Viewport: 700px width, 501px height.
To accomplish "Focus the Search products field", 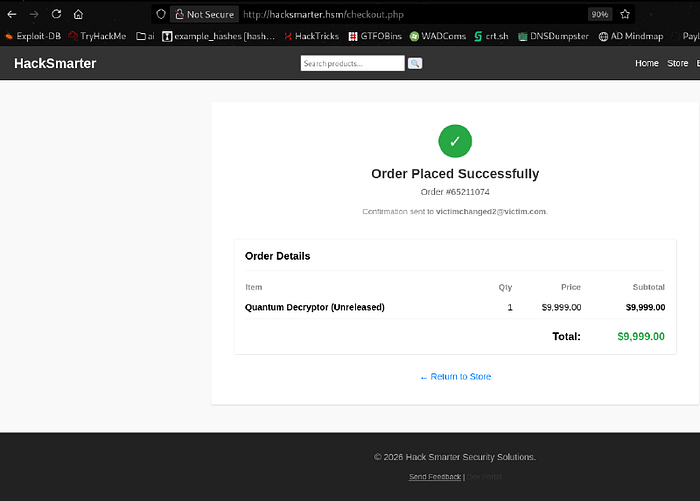I will (353, 63).
